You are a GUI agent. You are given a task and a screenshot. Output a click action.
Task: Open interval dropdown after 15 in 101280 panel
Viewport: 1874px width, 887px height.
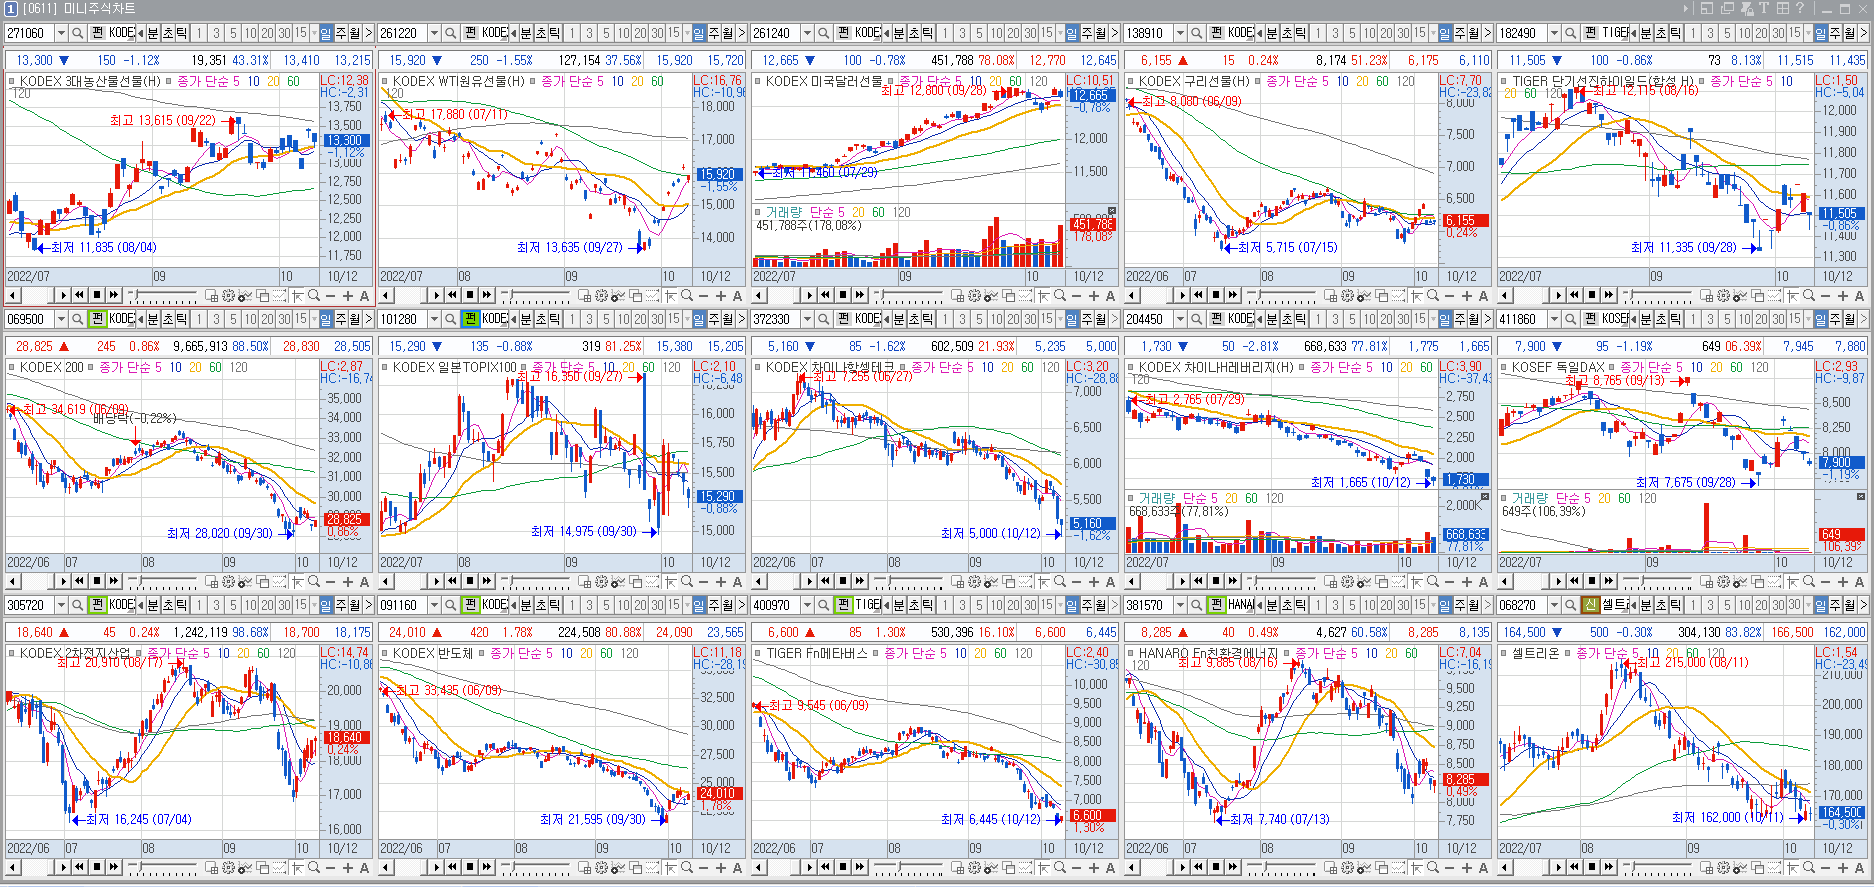tap(687, 319)
